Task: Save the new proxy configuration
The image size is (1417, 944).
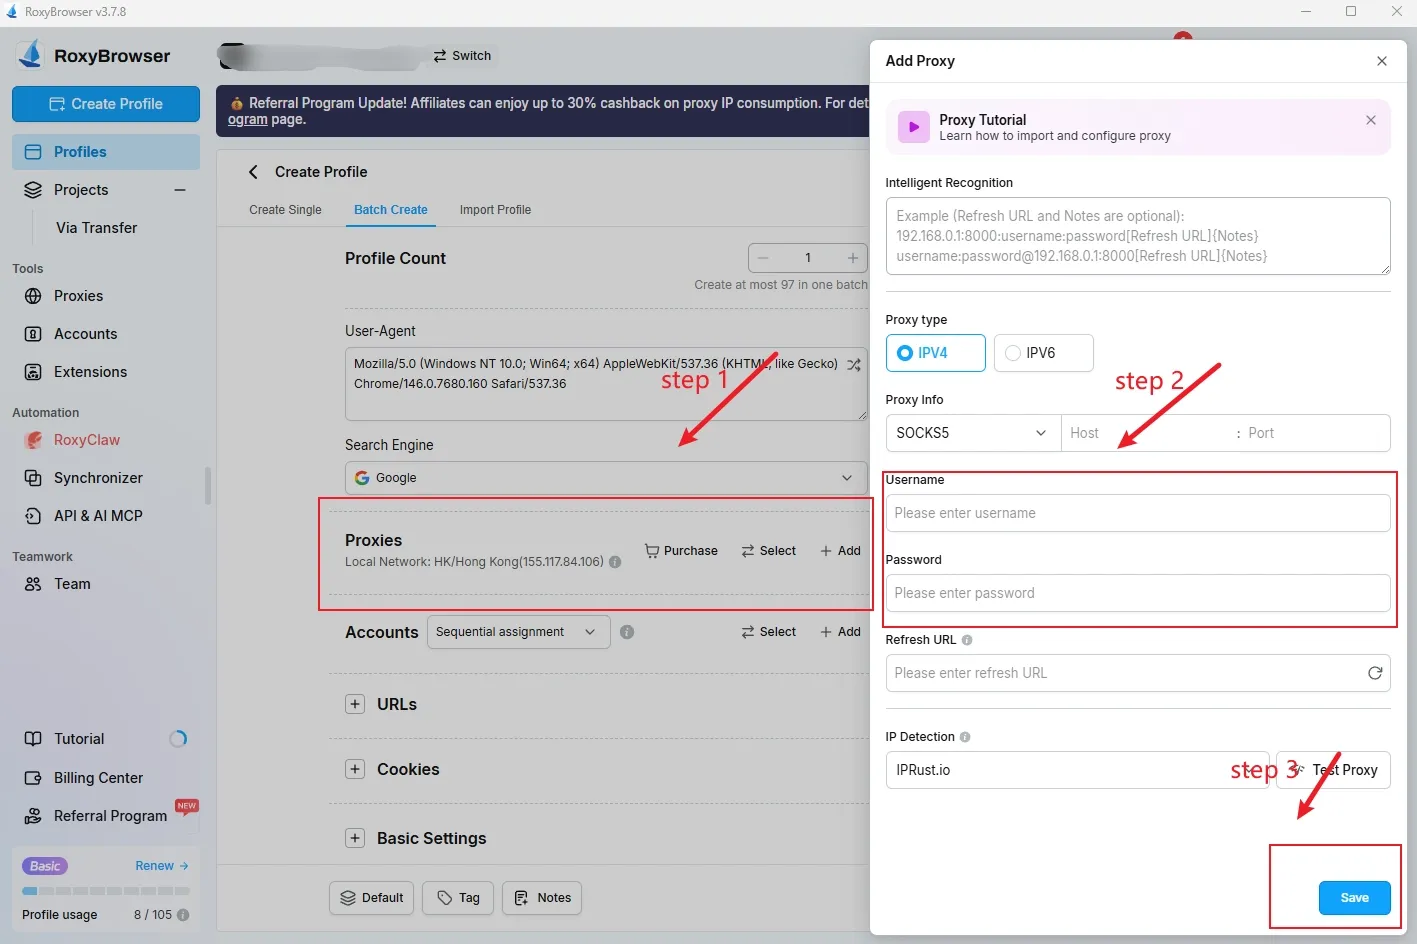Action: click(1354, 897)
